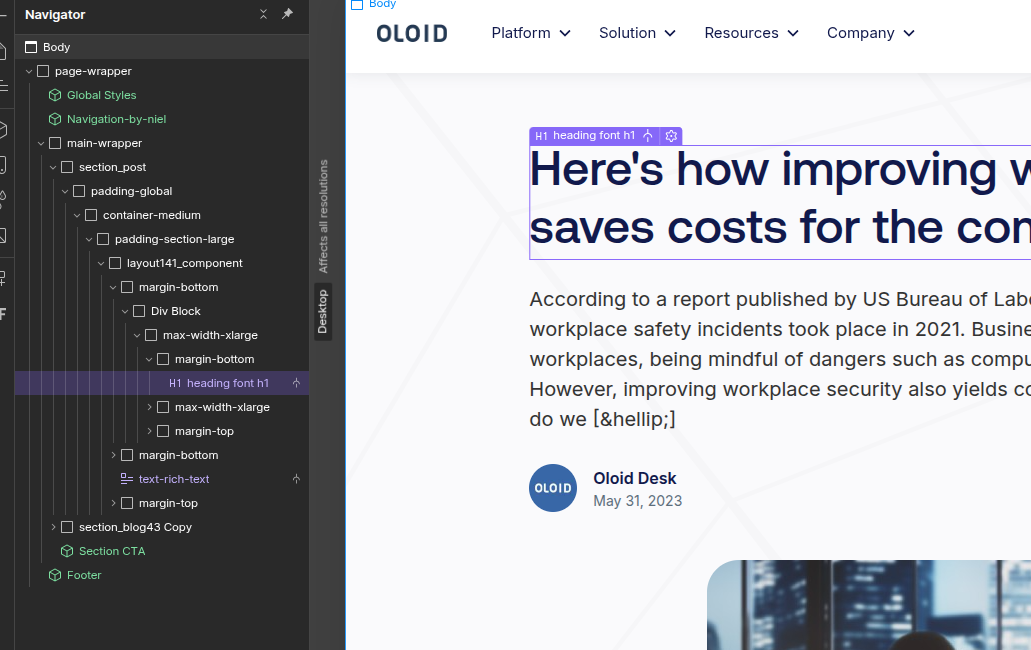Image resolution: width=1031 pixels, height=650 pixels.
Task: Click the Section CTA component cube icon
Action: click(67, 551)
